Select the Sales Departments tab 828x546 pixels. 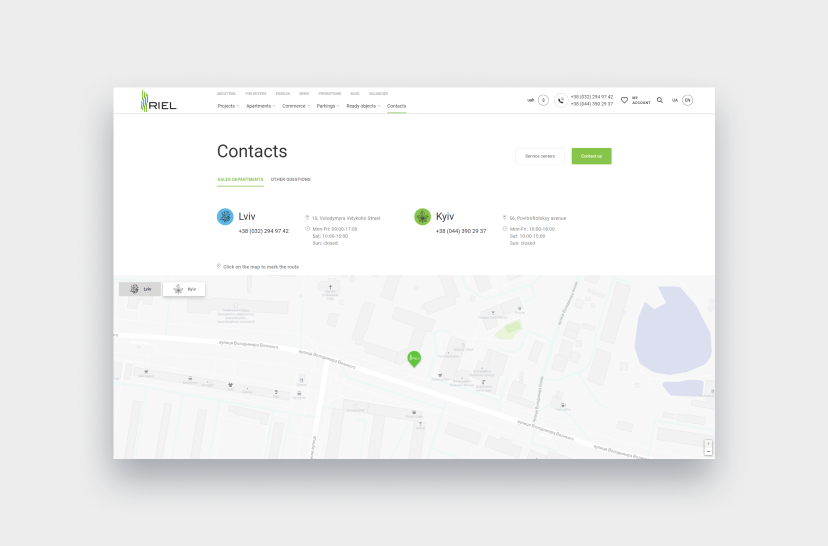(x=240, y=180)
